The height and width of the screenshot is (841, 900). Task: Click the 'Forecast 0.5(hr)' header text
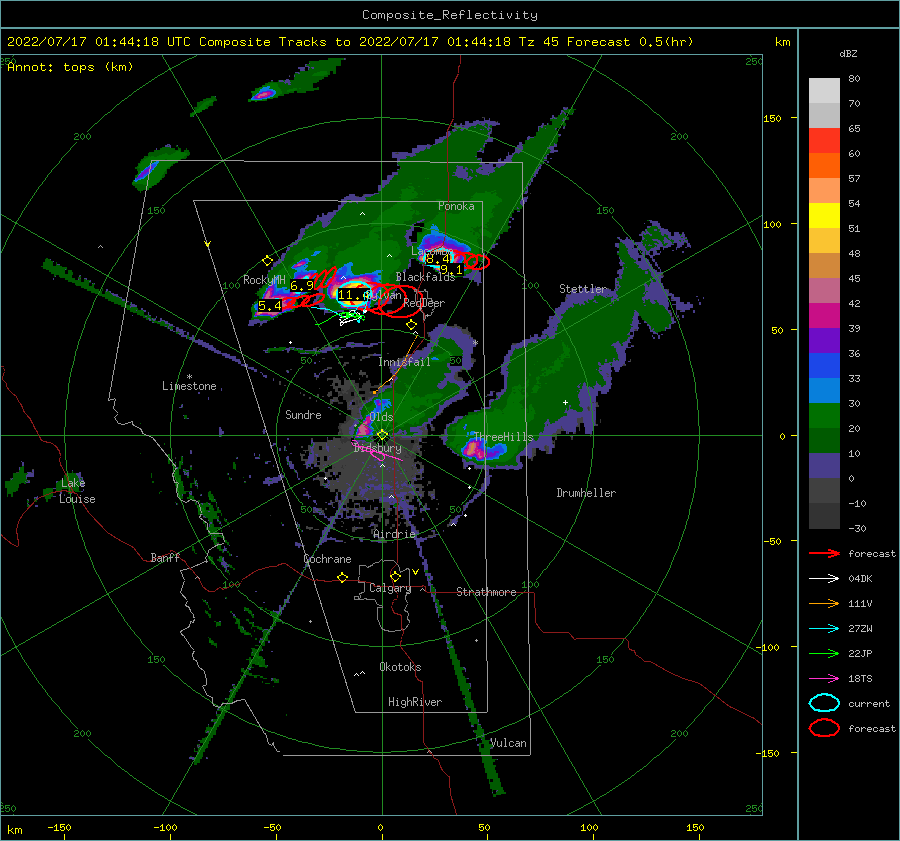630,42
